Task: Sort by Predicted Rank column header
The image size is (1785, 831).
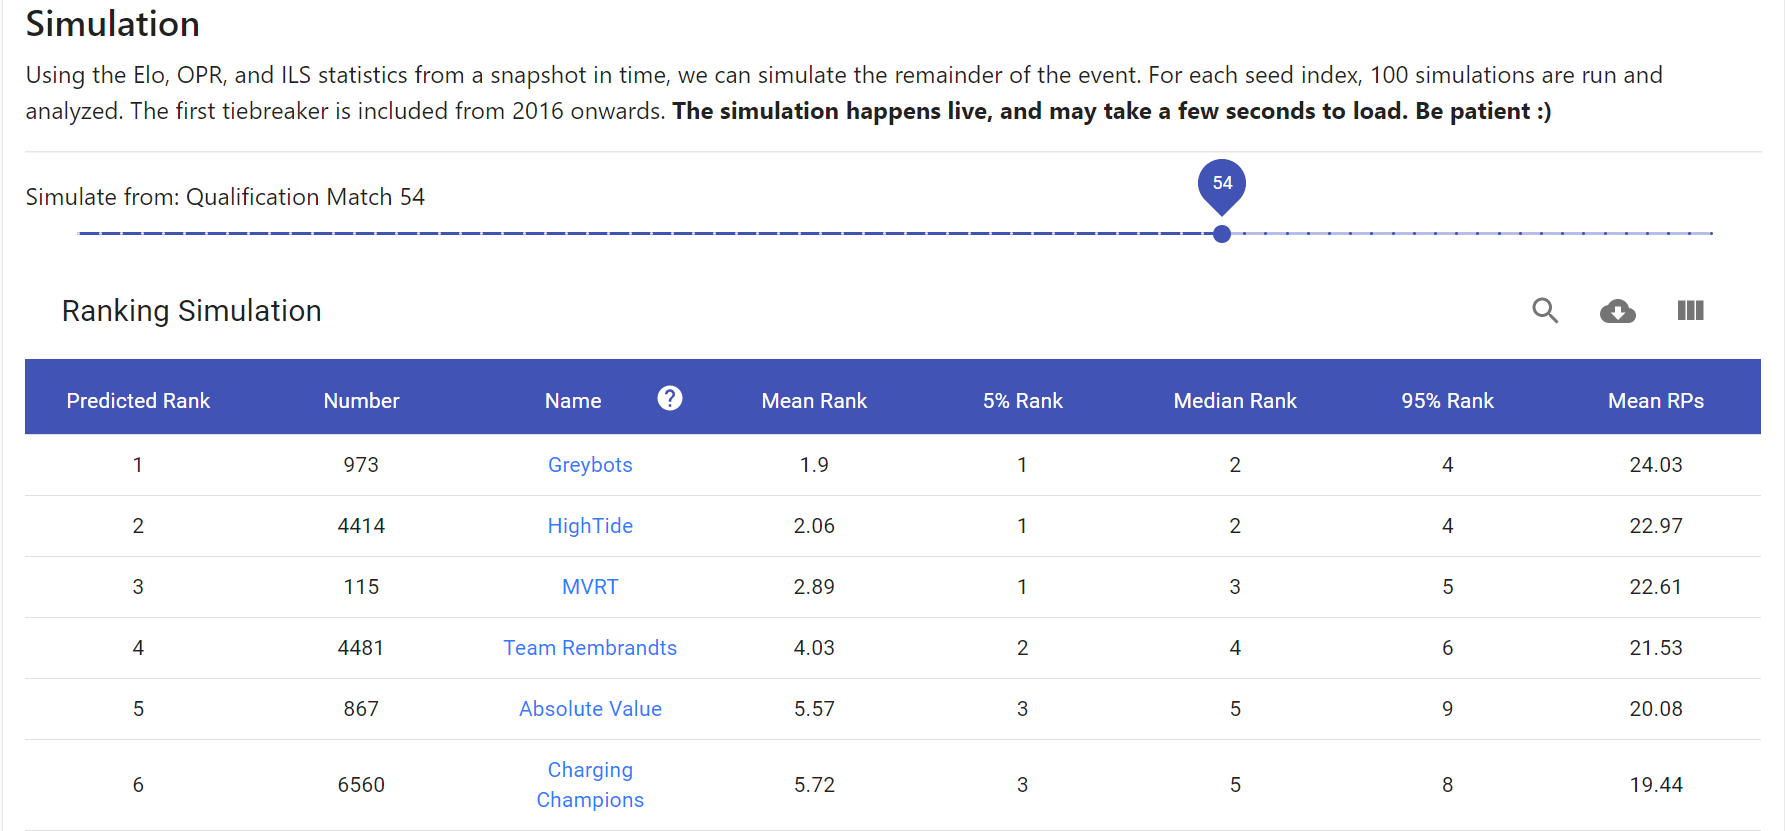Action: coord(138,401)
